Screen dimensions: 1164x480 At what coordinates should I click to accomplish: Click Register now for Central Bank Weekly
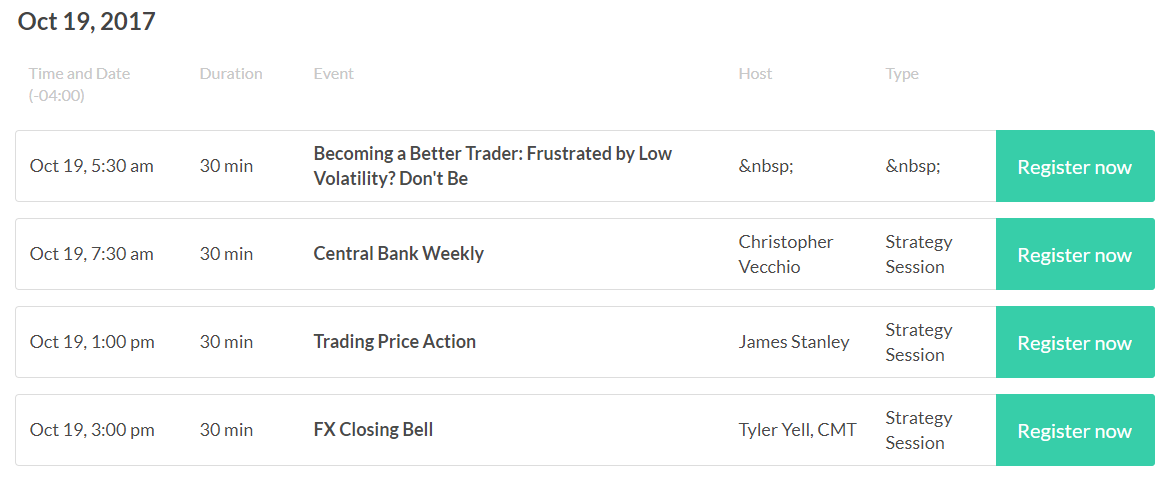click(1075, 254)
